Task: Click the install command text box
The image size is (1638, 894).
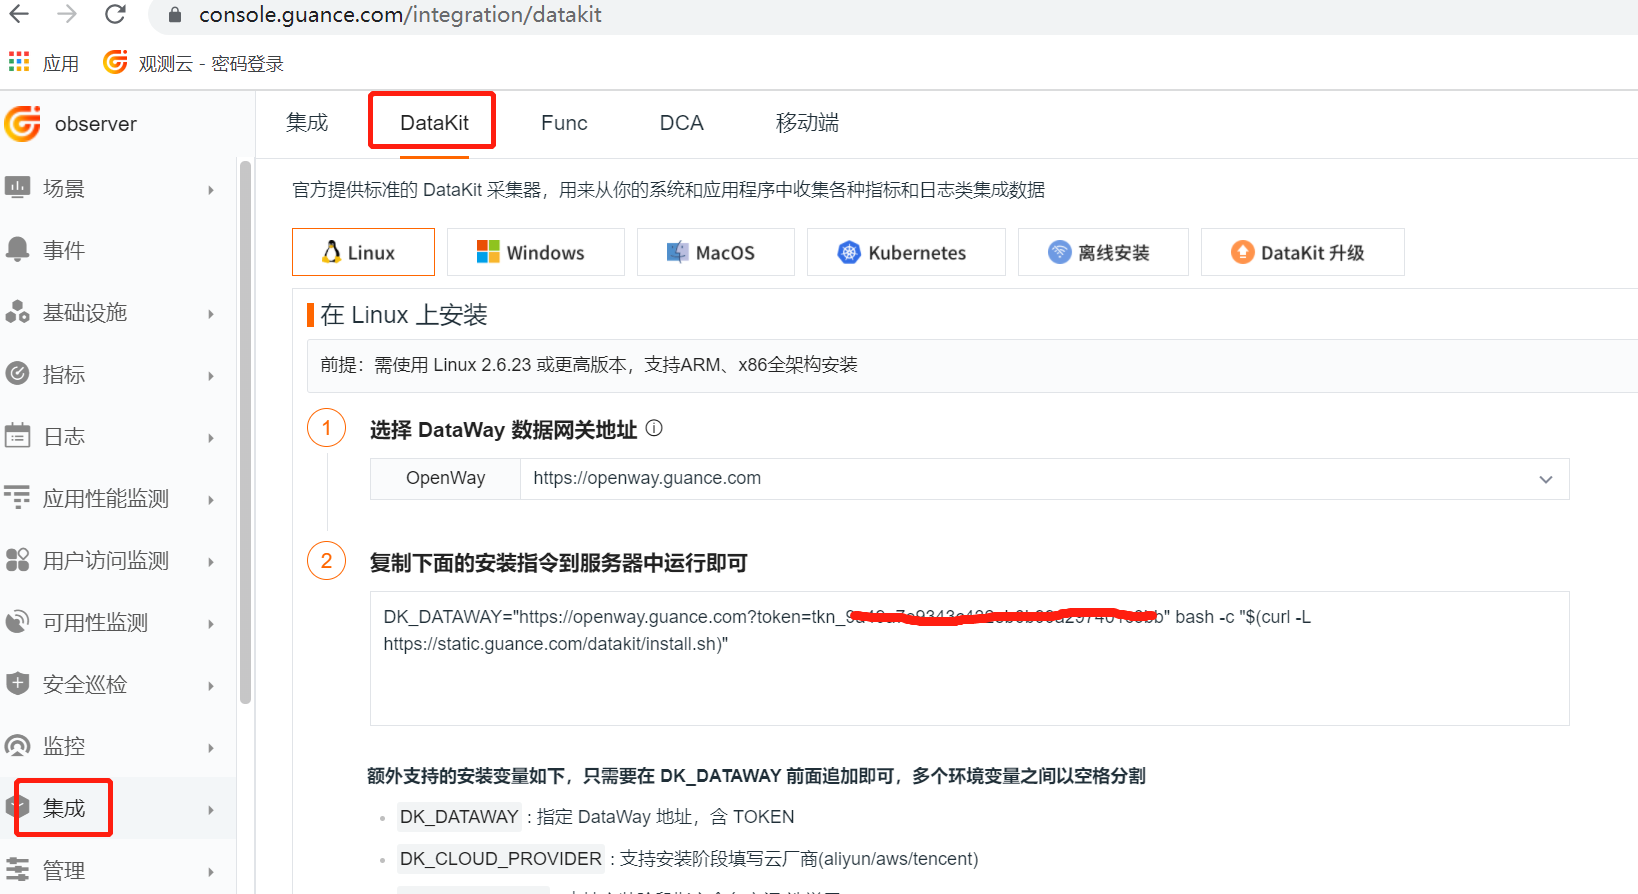Action: (969, 658)
